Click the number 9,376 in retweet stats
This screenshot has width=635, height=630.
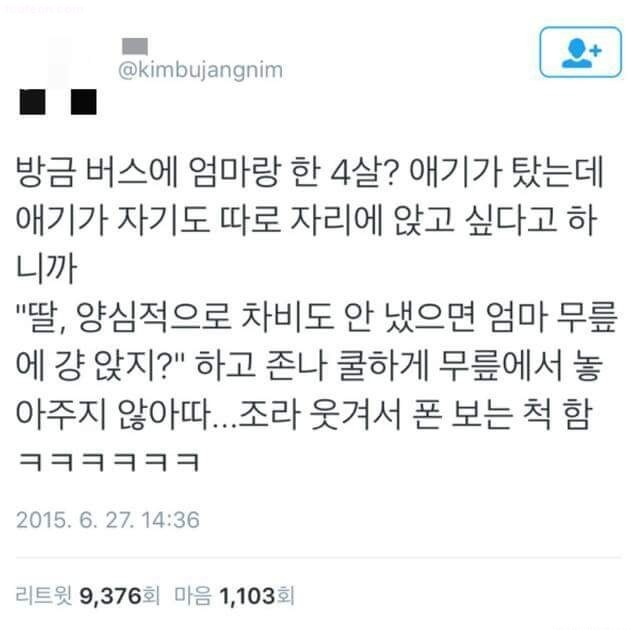(x=110, y=596)
